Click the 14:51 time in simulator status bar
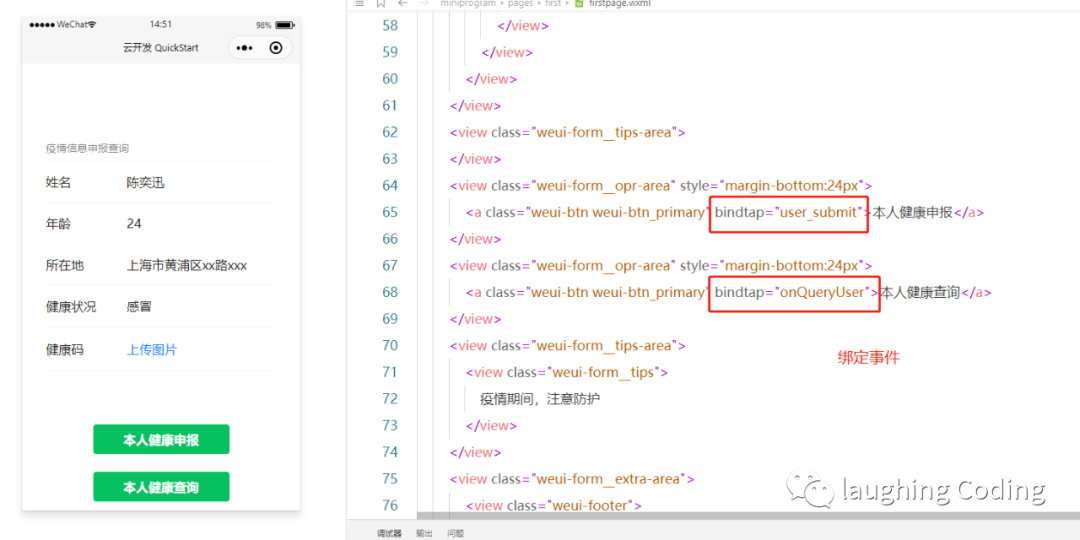The image size is (1080, 540). click(x=160, y=24)
